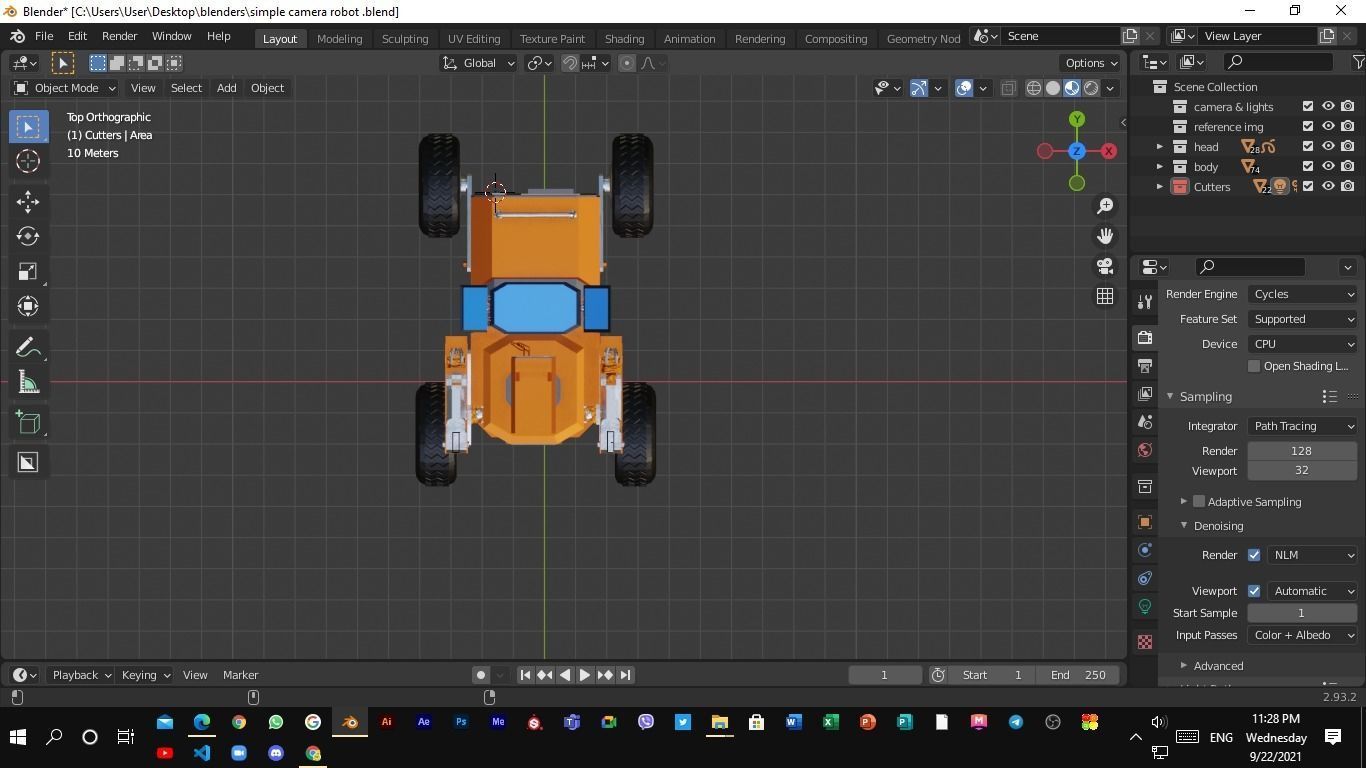This screenshot has height=768, width=1366.
Task: Select the Cursor tool in the viewport toolbar
Action: [x=28, y=161]
